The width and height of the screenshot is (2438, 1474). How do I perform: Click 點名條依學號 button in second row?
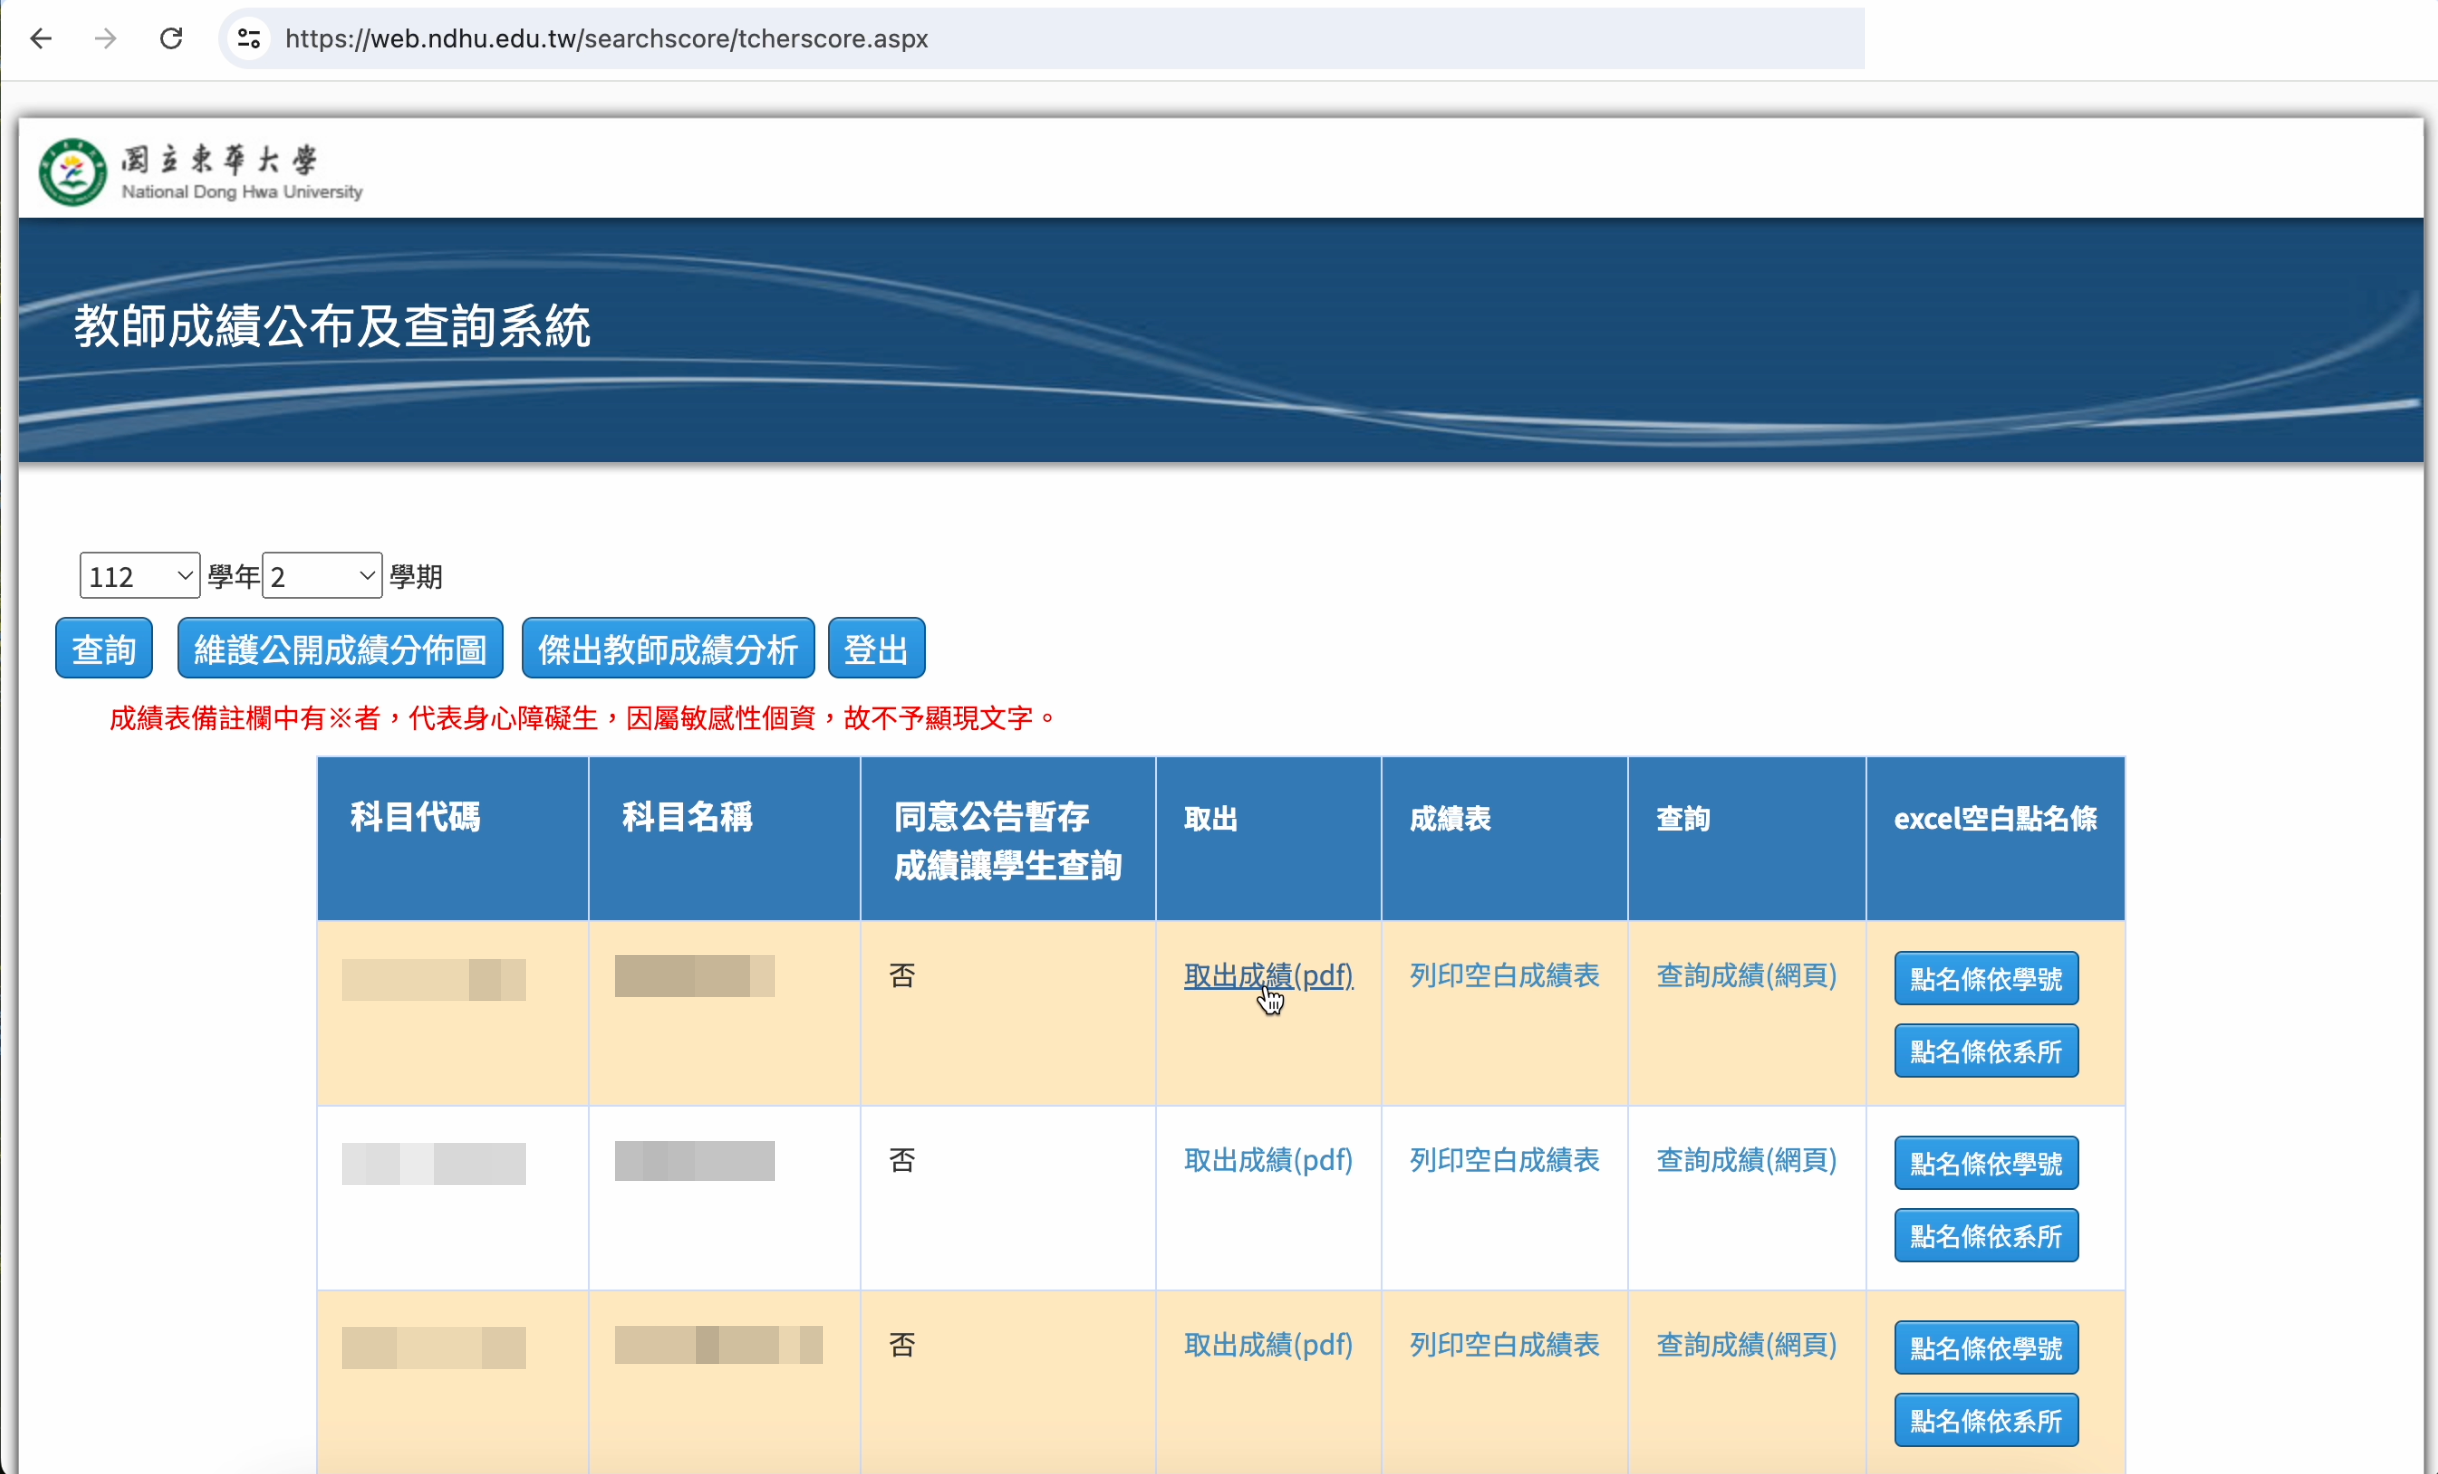[1986, 1163]
